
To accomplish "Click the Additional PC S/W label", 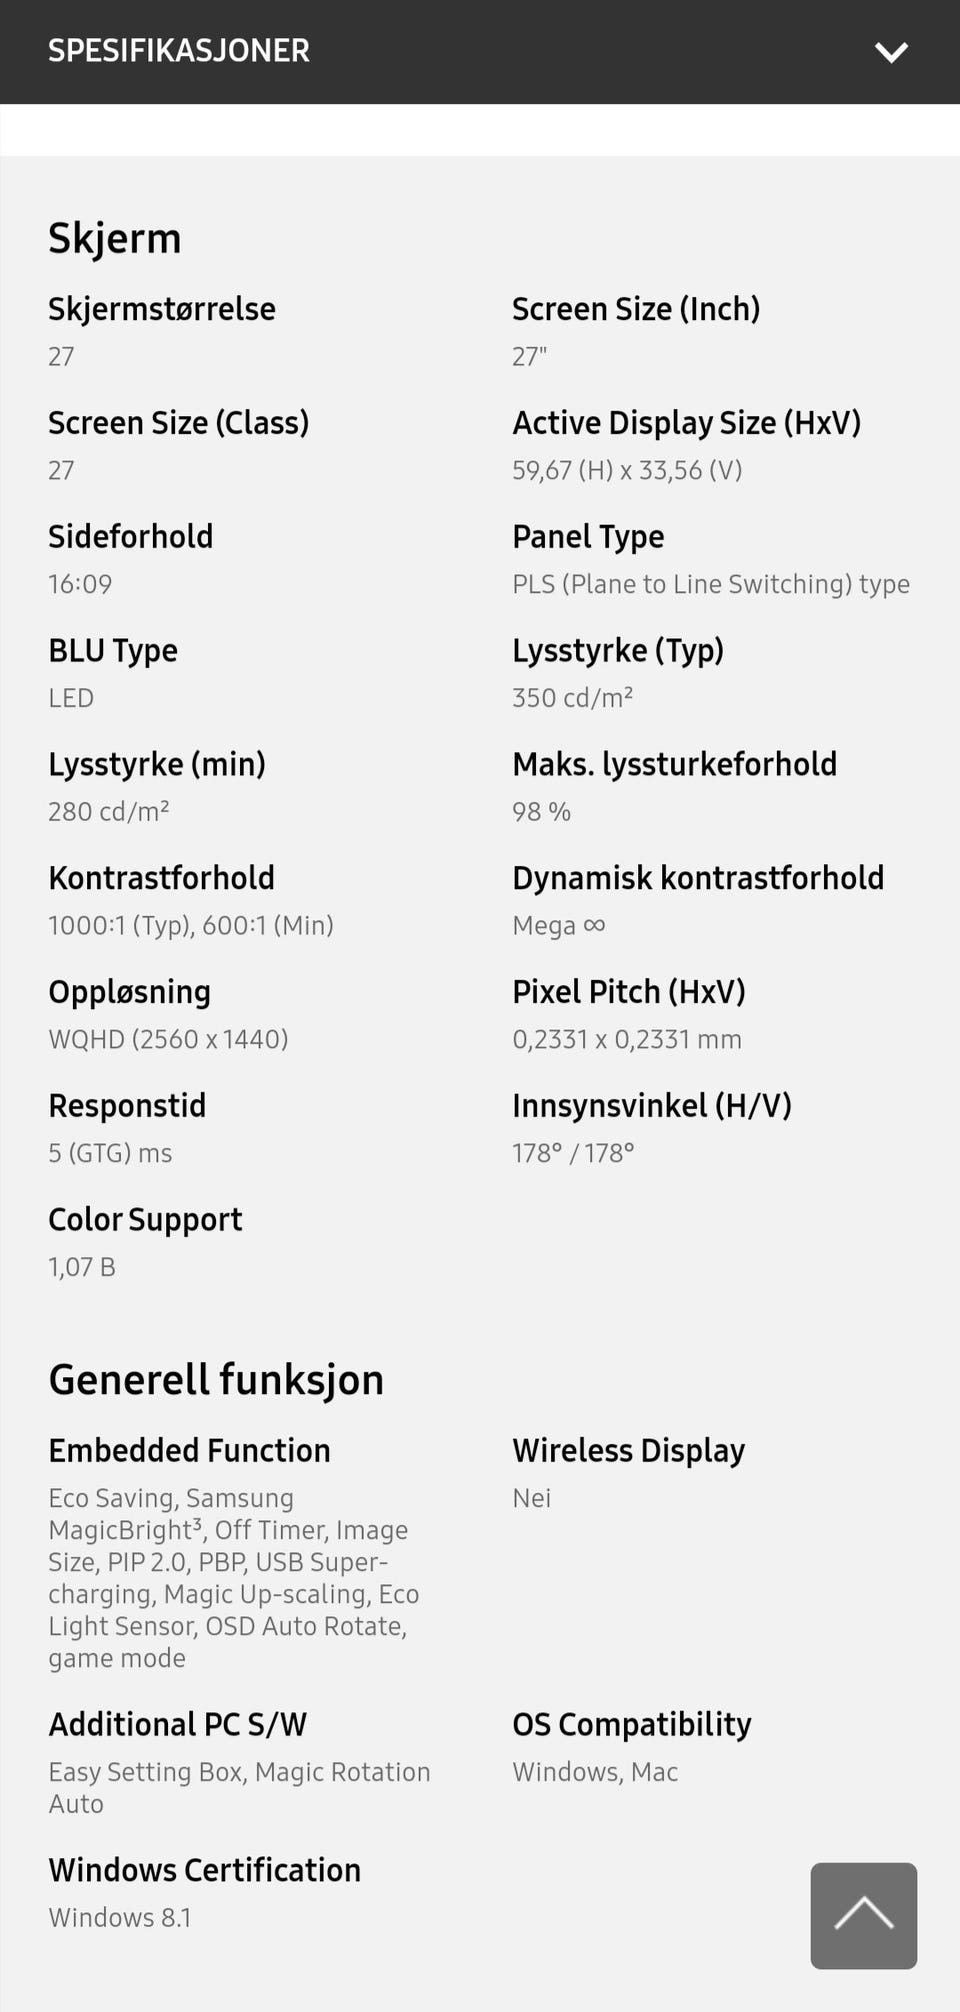I will click(x=177, y=1724).
